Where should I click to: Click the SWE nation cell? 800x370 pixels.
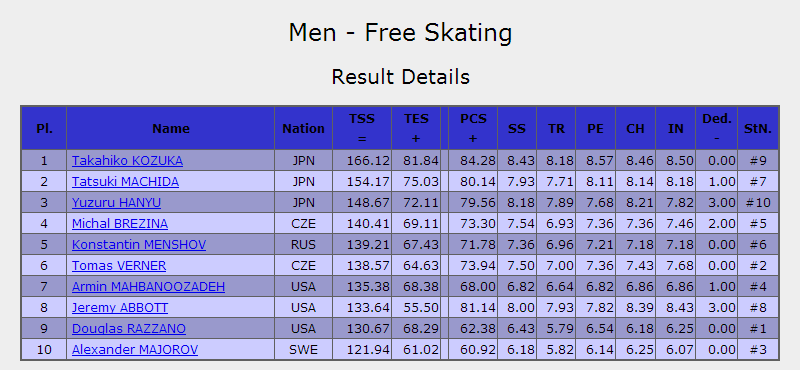tap(304, 350)
